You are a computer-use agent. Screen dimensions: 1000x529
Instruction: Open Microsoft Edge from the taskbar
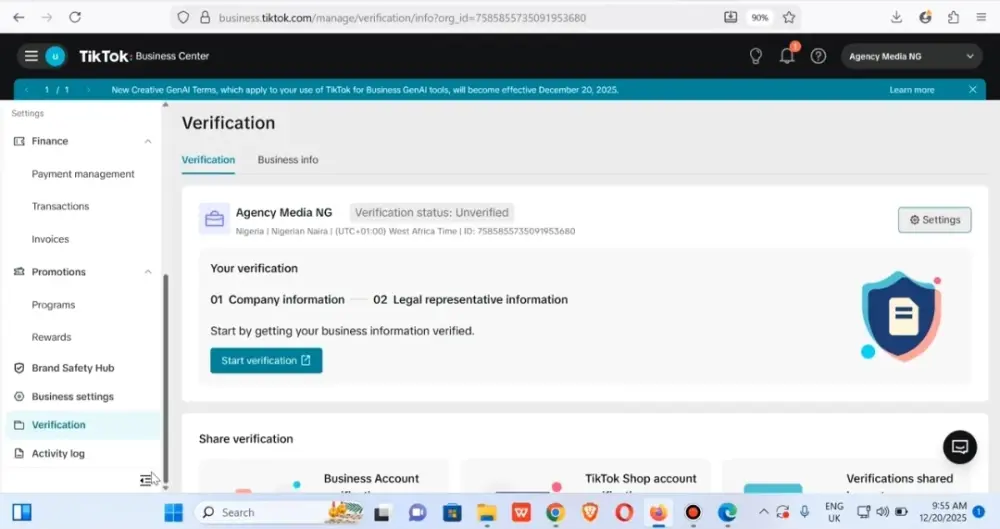click(x=727, y=512)
